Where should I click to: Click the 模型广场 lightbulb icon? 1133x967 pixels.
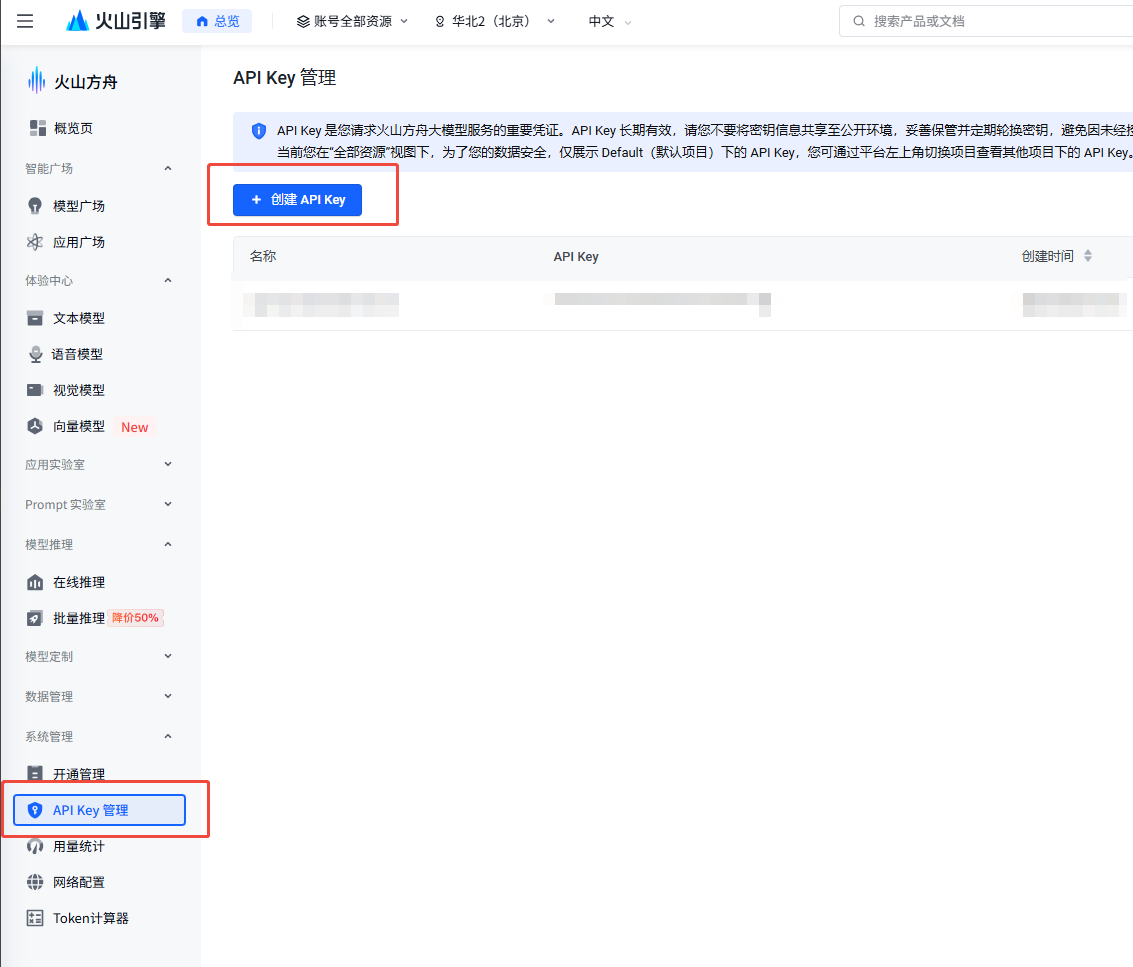coord(35,206)
